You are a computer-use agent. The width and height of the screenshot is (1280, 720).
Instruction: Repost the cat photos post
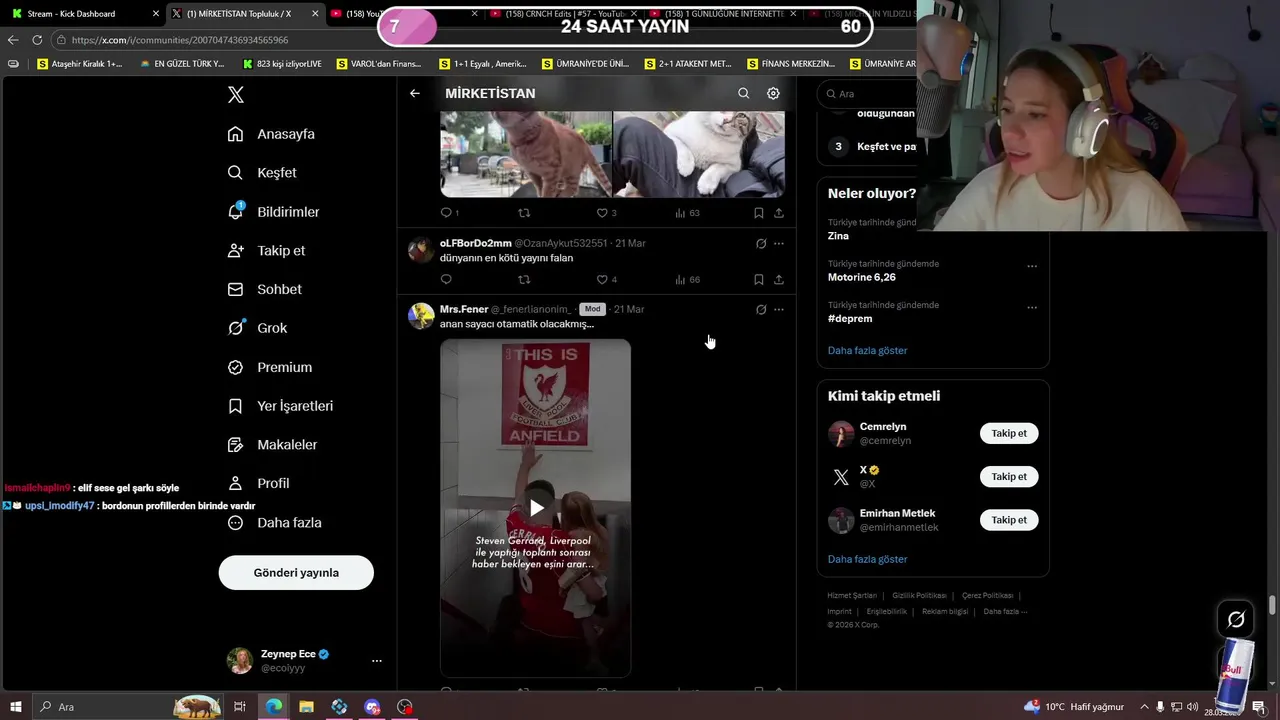click(524, 213)
